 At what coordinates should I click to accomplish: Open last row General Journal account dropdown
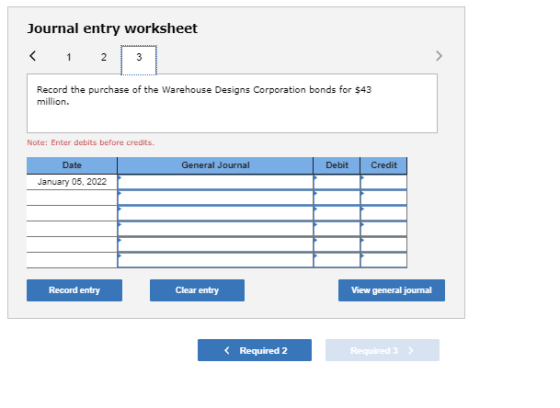[x=215, y=260]
